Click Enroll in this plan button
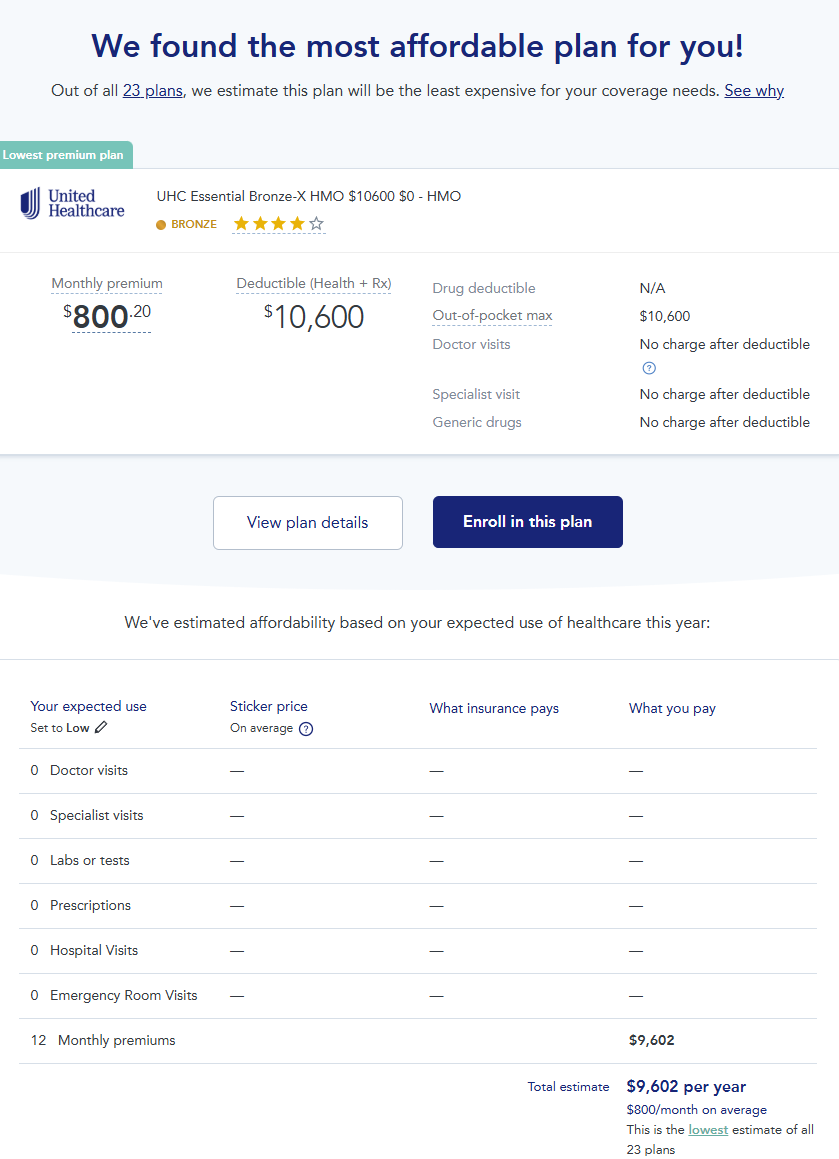The image size is (839, 1159). pos(528,522)
